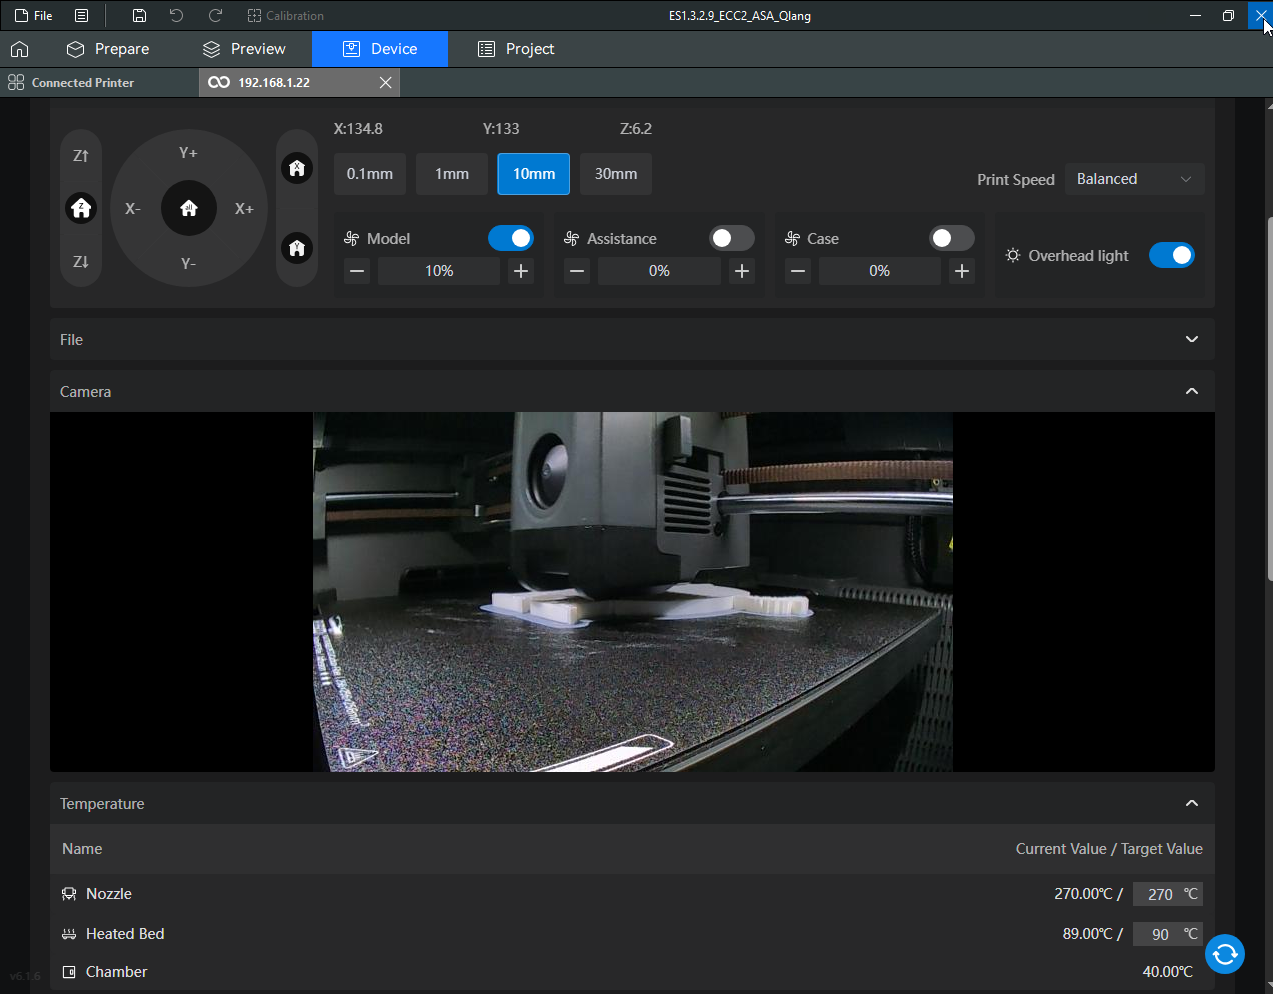
Task: Enable the Assistance fan toggle
Action: (731, 238)
